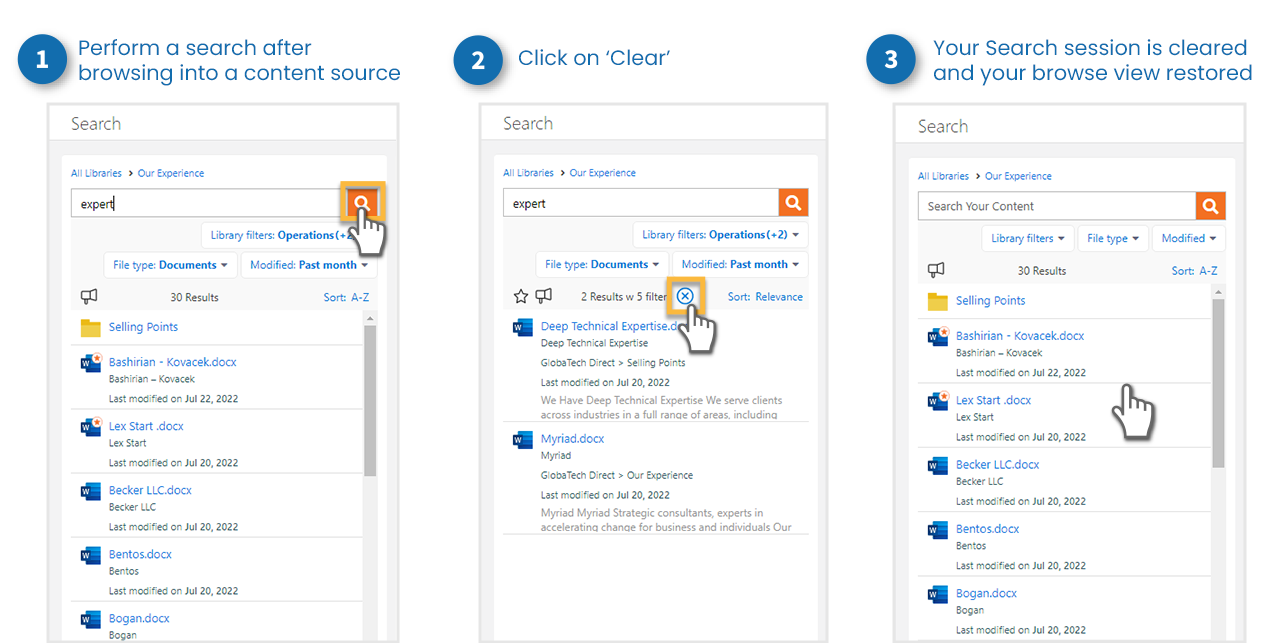The image size is (1288, 643).
Task: Open Selling Points folder link in panel 3
Action: tap(990, 300)
